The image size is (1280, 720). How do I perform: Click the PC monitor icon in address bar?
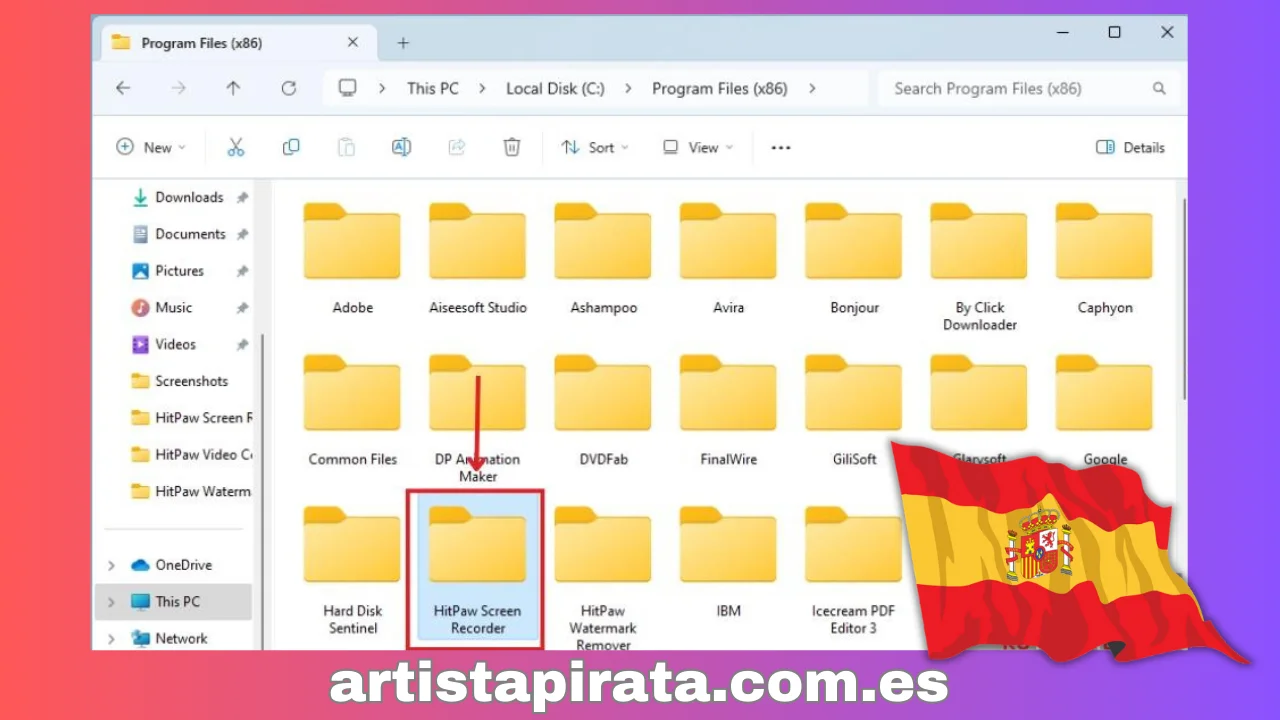pos(347,88)
